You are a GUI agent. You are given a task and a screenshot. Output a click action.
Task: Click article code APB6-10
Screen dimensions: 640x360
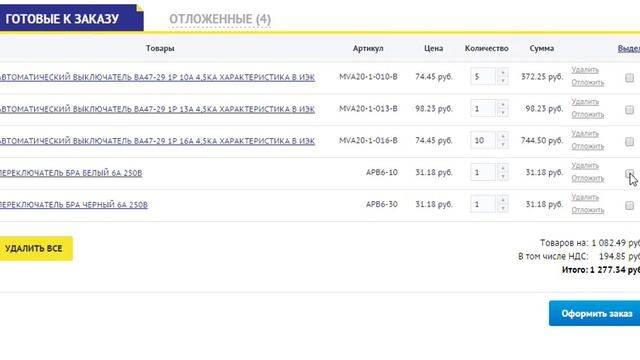click(382, 172)
